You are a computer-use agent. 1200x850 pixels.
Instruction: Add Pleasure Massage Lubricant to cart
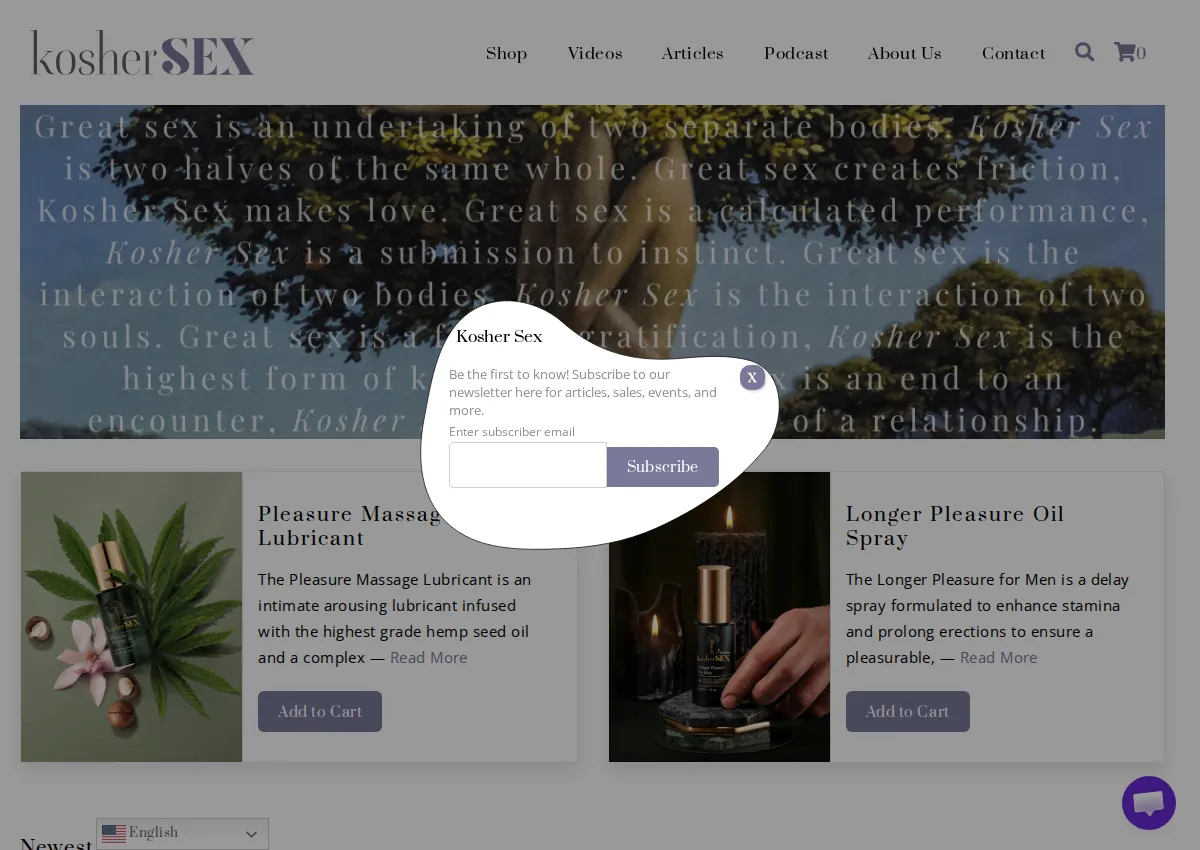(x=320, y=712)
